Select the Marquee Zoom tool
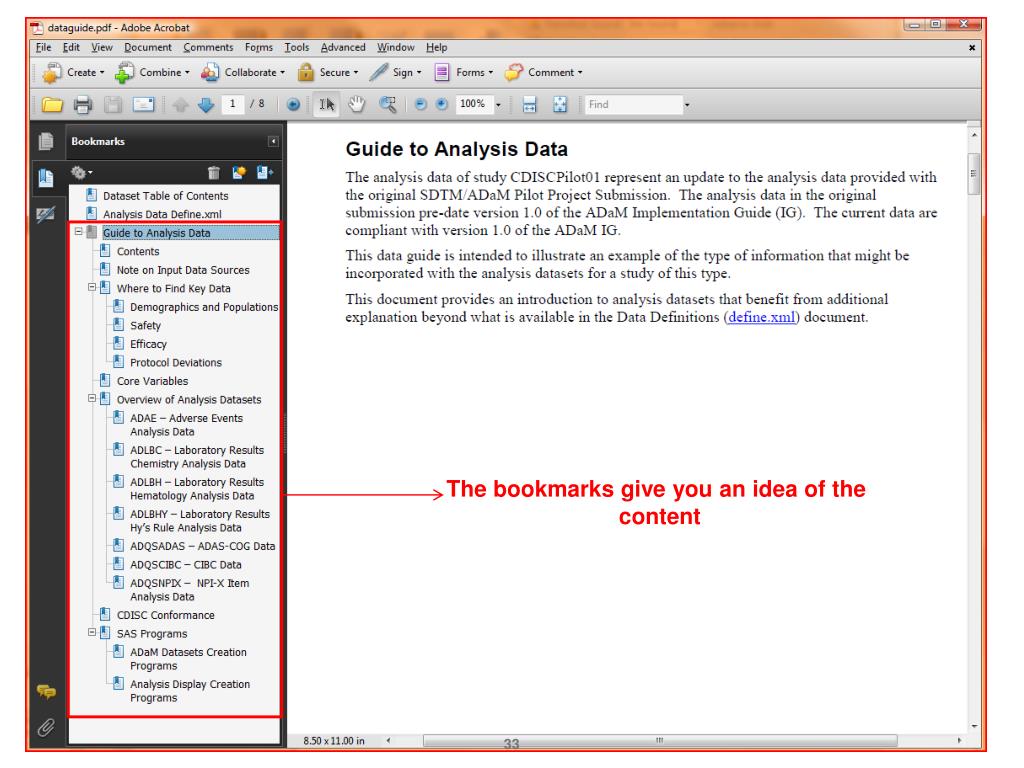Image resolution: width=1024 pixels, height=768 pixels. pyautogui.click(x=388, y=104)
